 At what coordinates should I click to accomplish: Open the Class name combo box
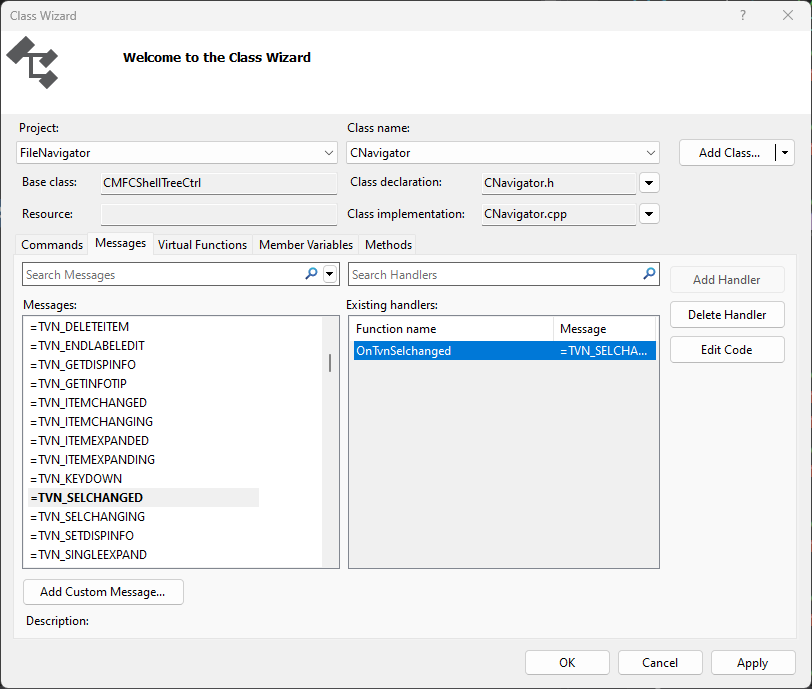pos(502,153)
